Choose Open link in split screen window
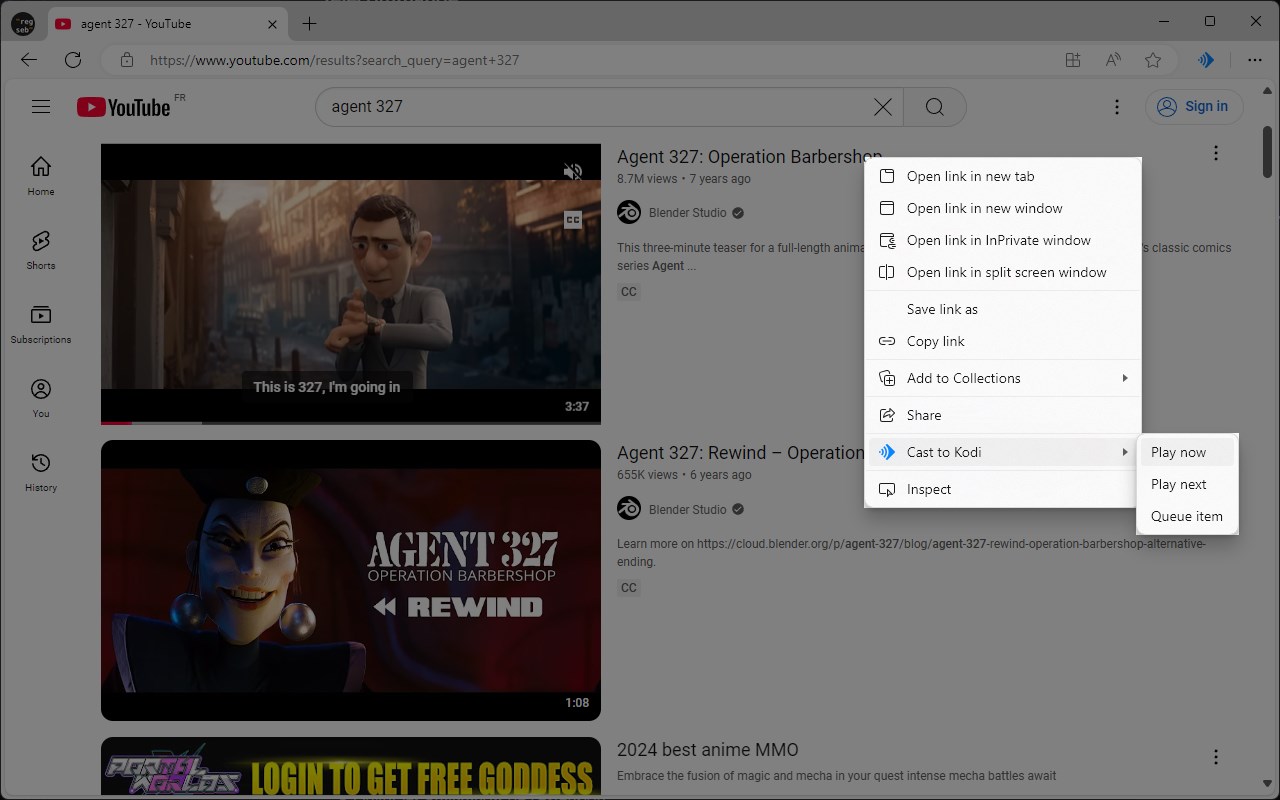Screen dimensions: 1280x800 [1003, 272]
